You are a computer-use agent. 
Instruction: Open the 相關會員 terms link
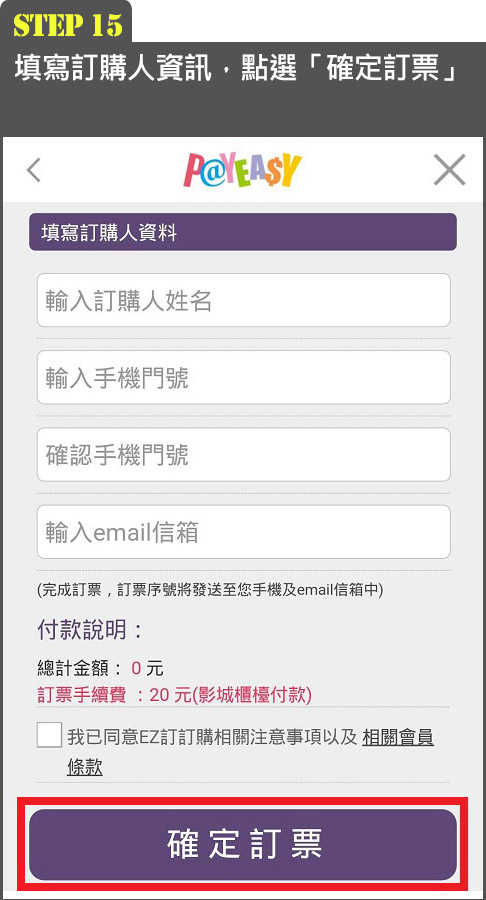(398, 737)
